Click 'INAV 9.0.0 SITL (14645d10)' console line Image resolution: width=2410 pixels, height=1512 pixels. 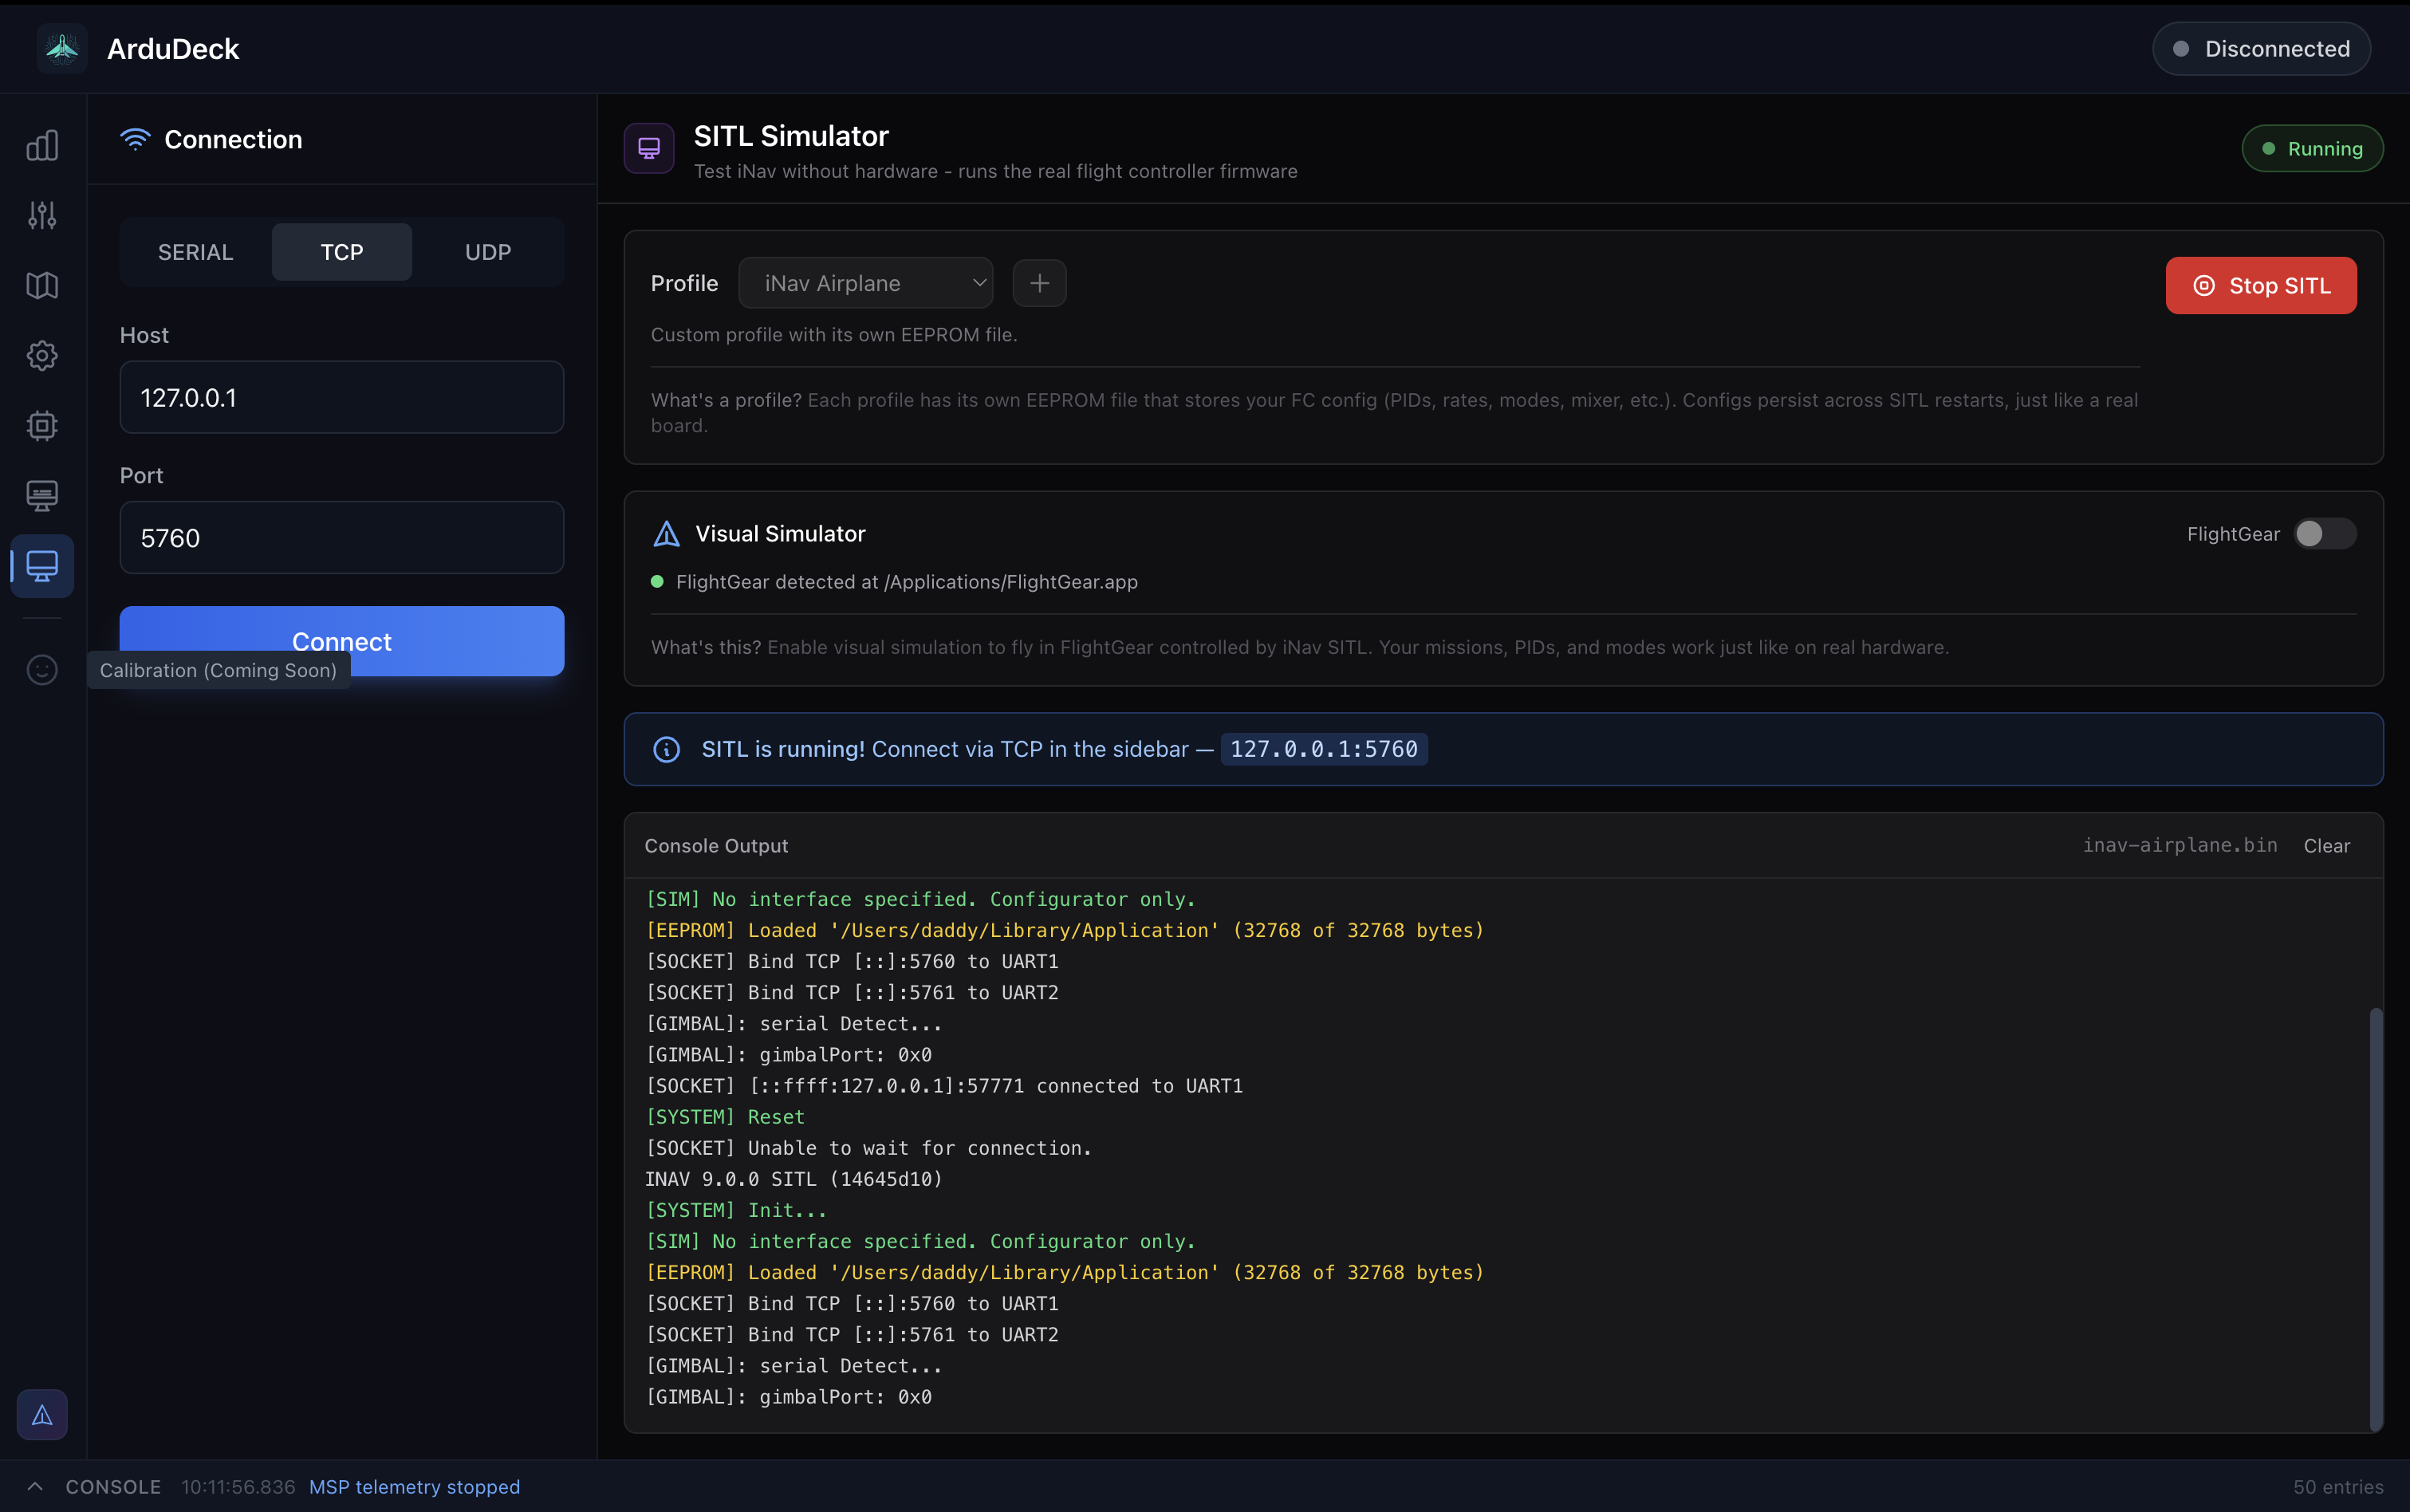click(794, 1179)
